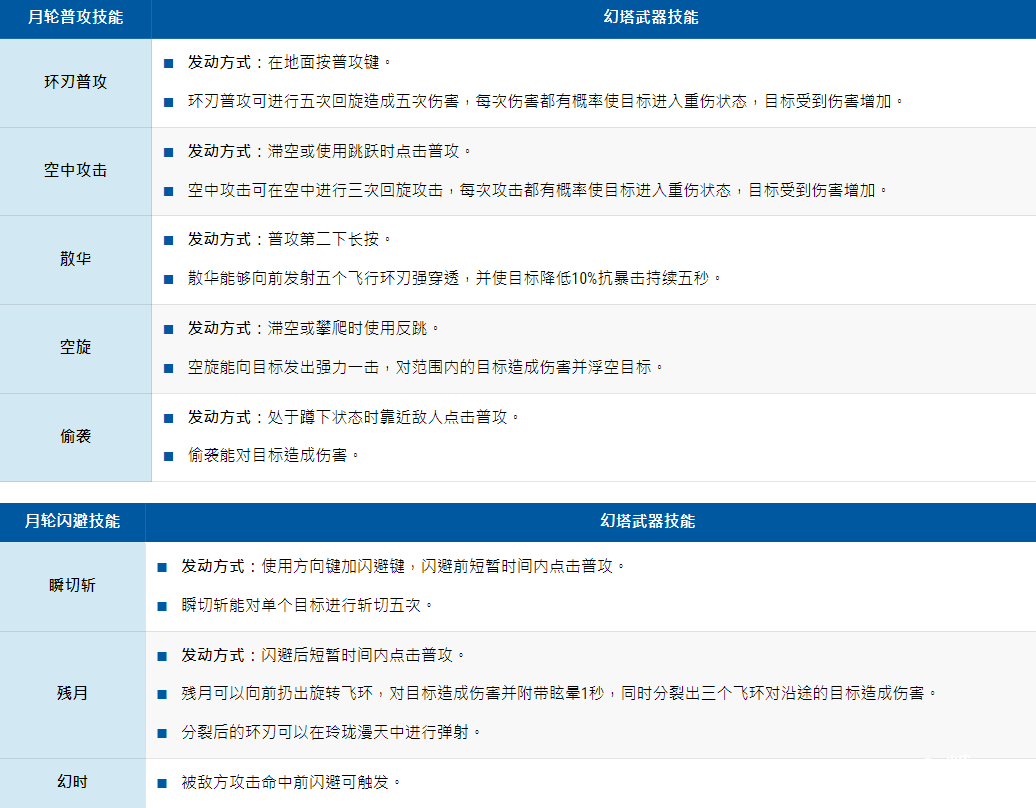This screenshot has width=1036, height=808.
Task: Select the 环刃普攻 skill name cell
Action: click(75, 83)
